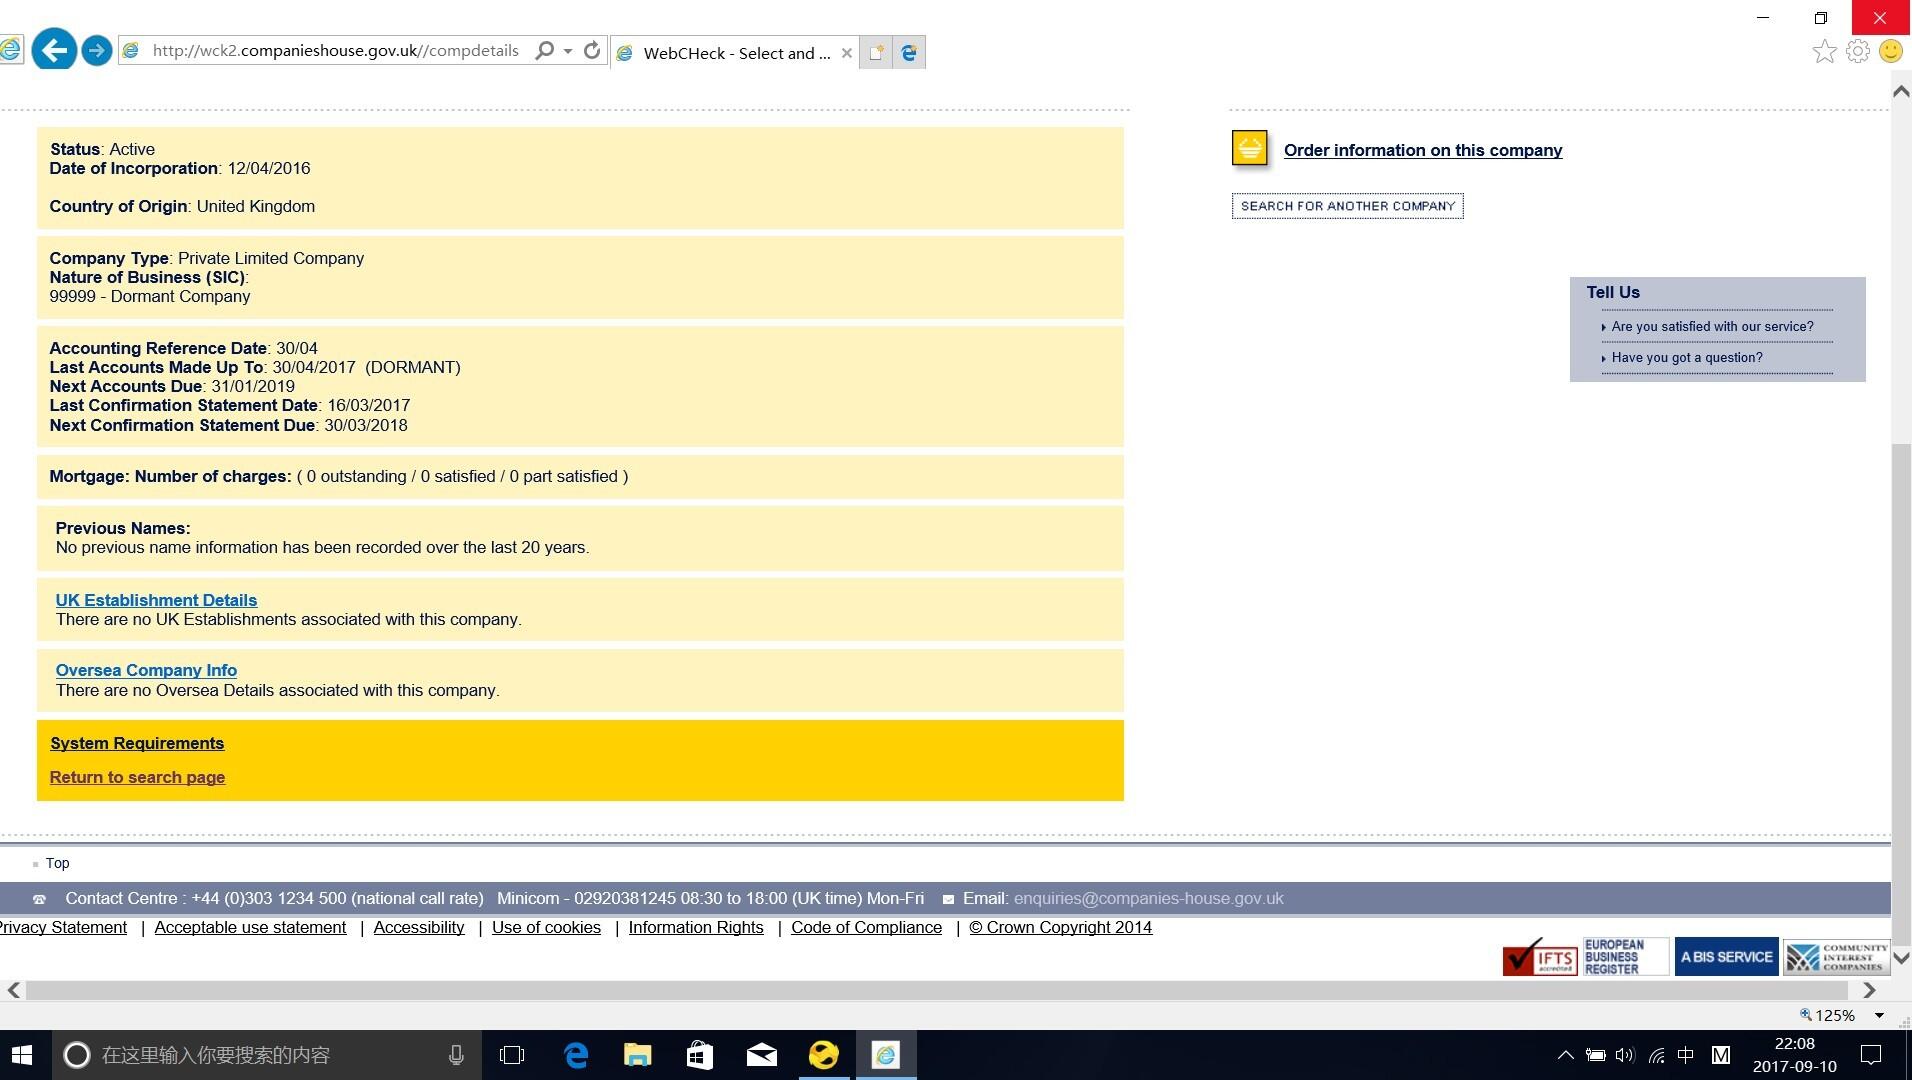This screenshot has height=1080, width=1912.
Task: Follow the Return to search page link
Action: 137,777
